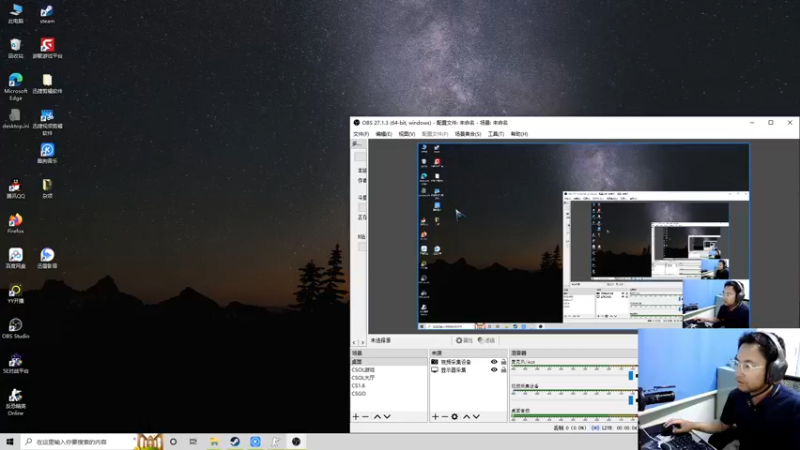Select the display capture source row
The width and height of the screenshot is (800, 450).
pyautogui.click(x=469, y=370)
